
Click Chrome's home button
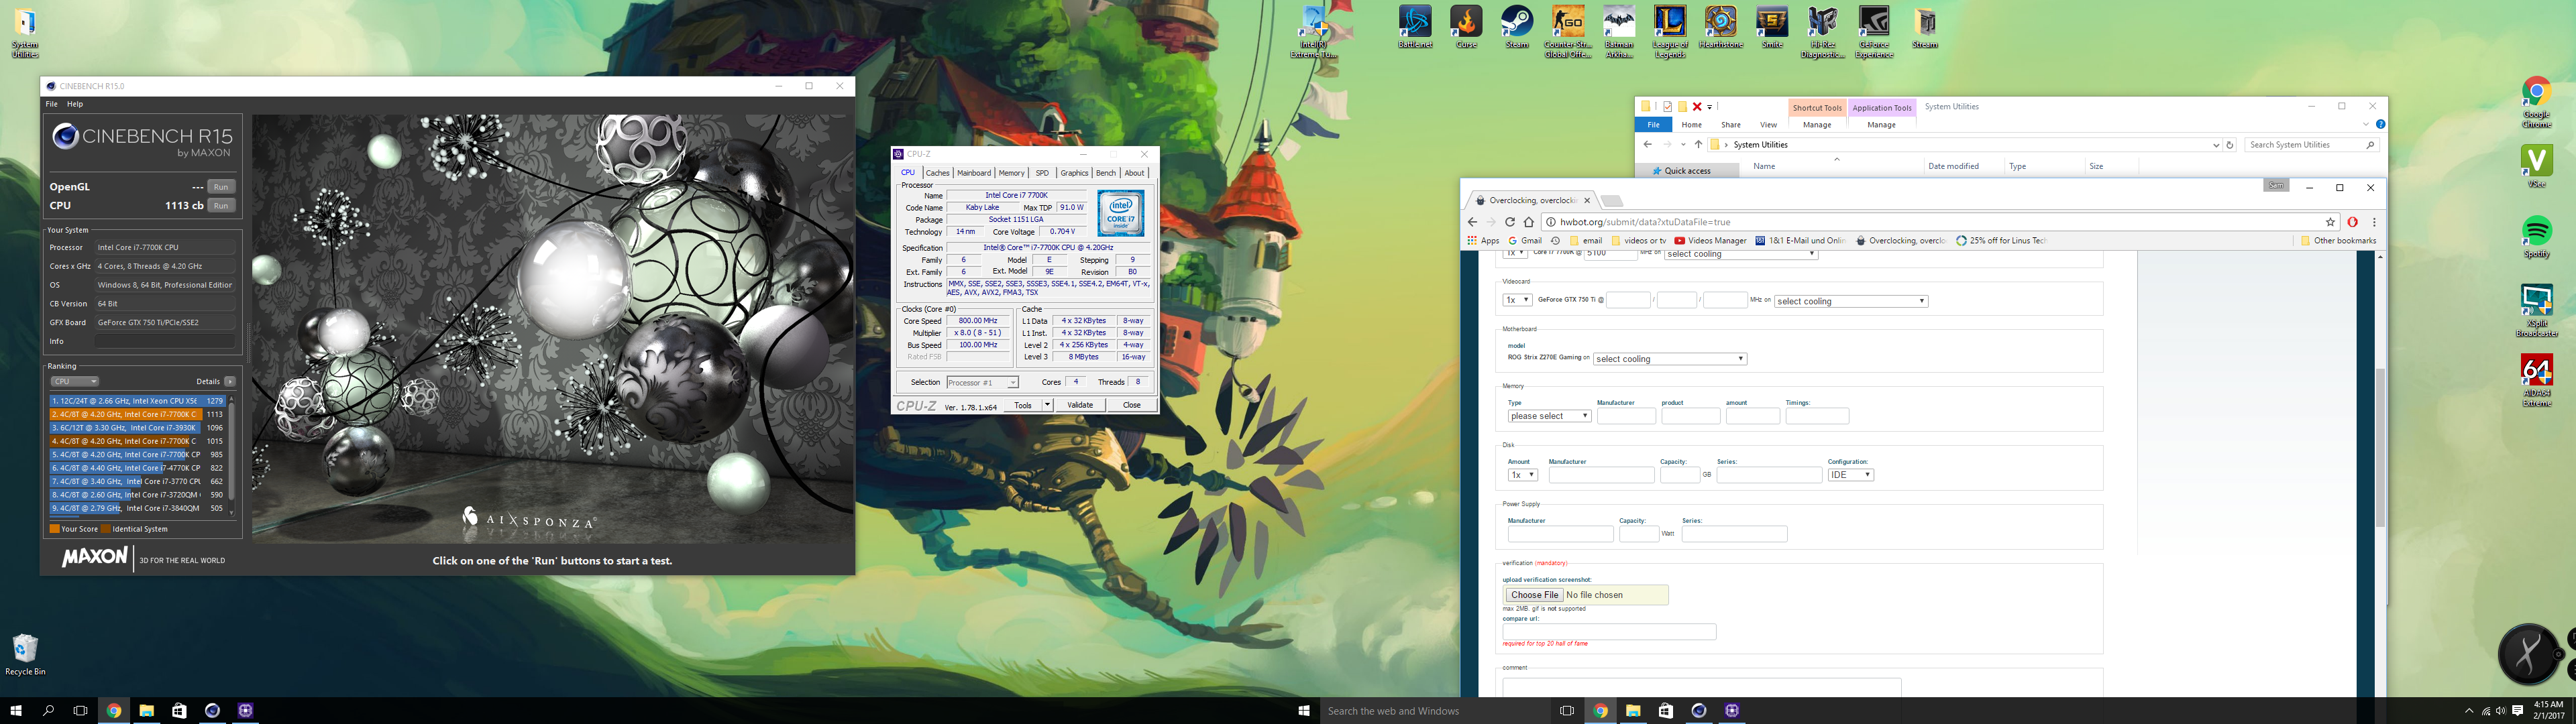pyautogui.click(x=1529, y=222)
